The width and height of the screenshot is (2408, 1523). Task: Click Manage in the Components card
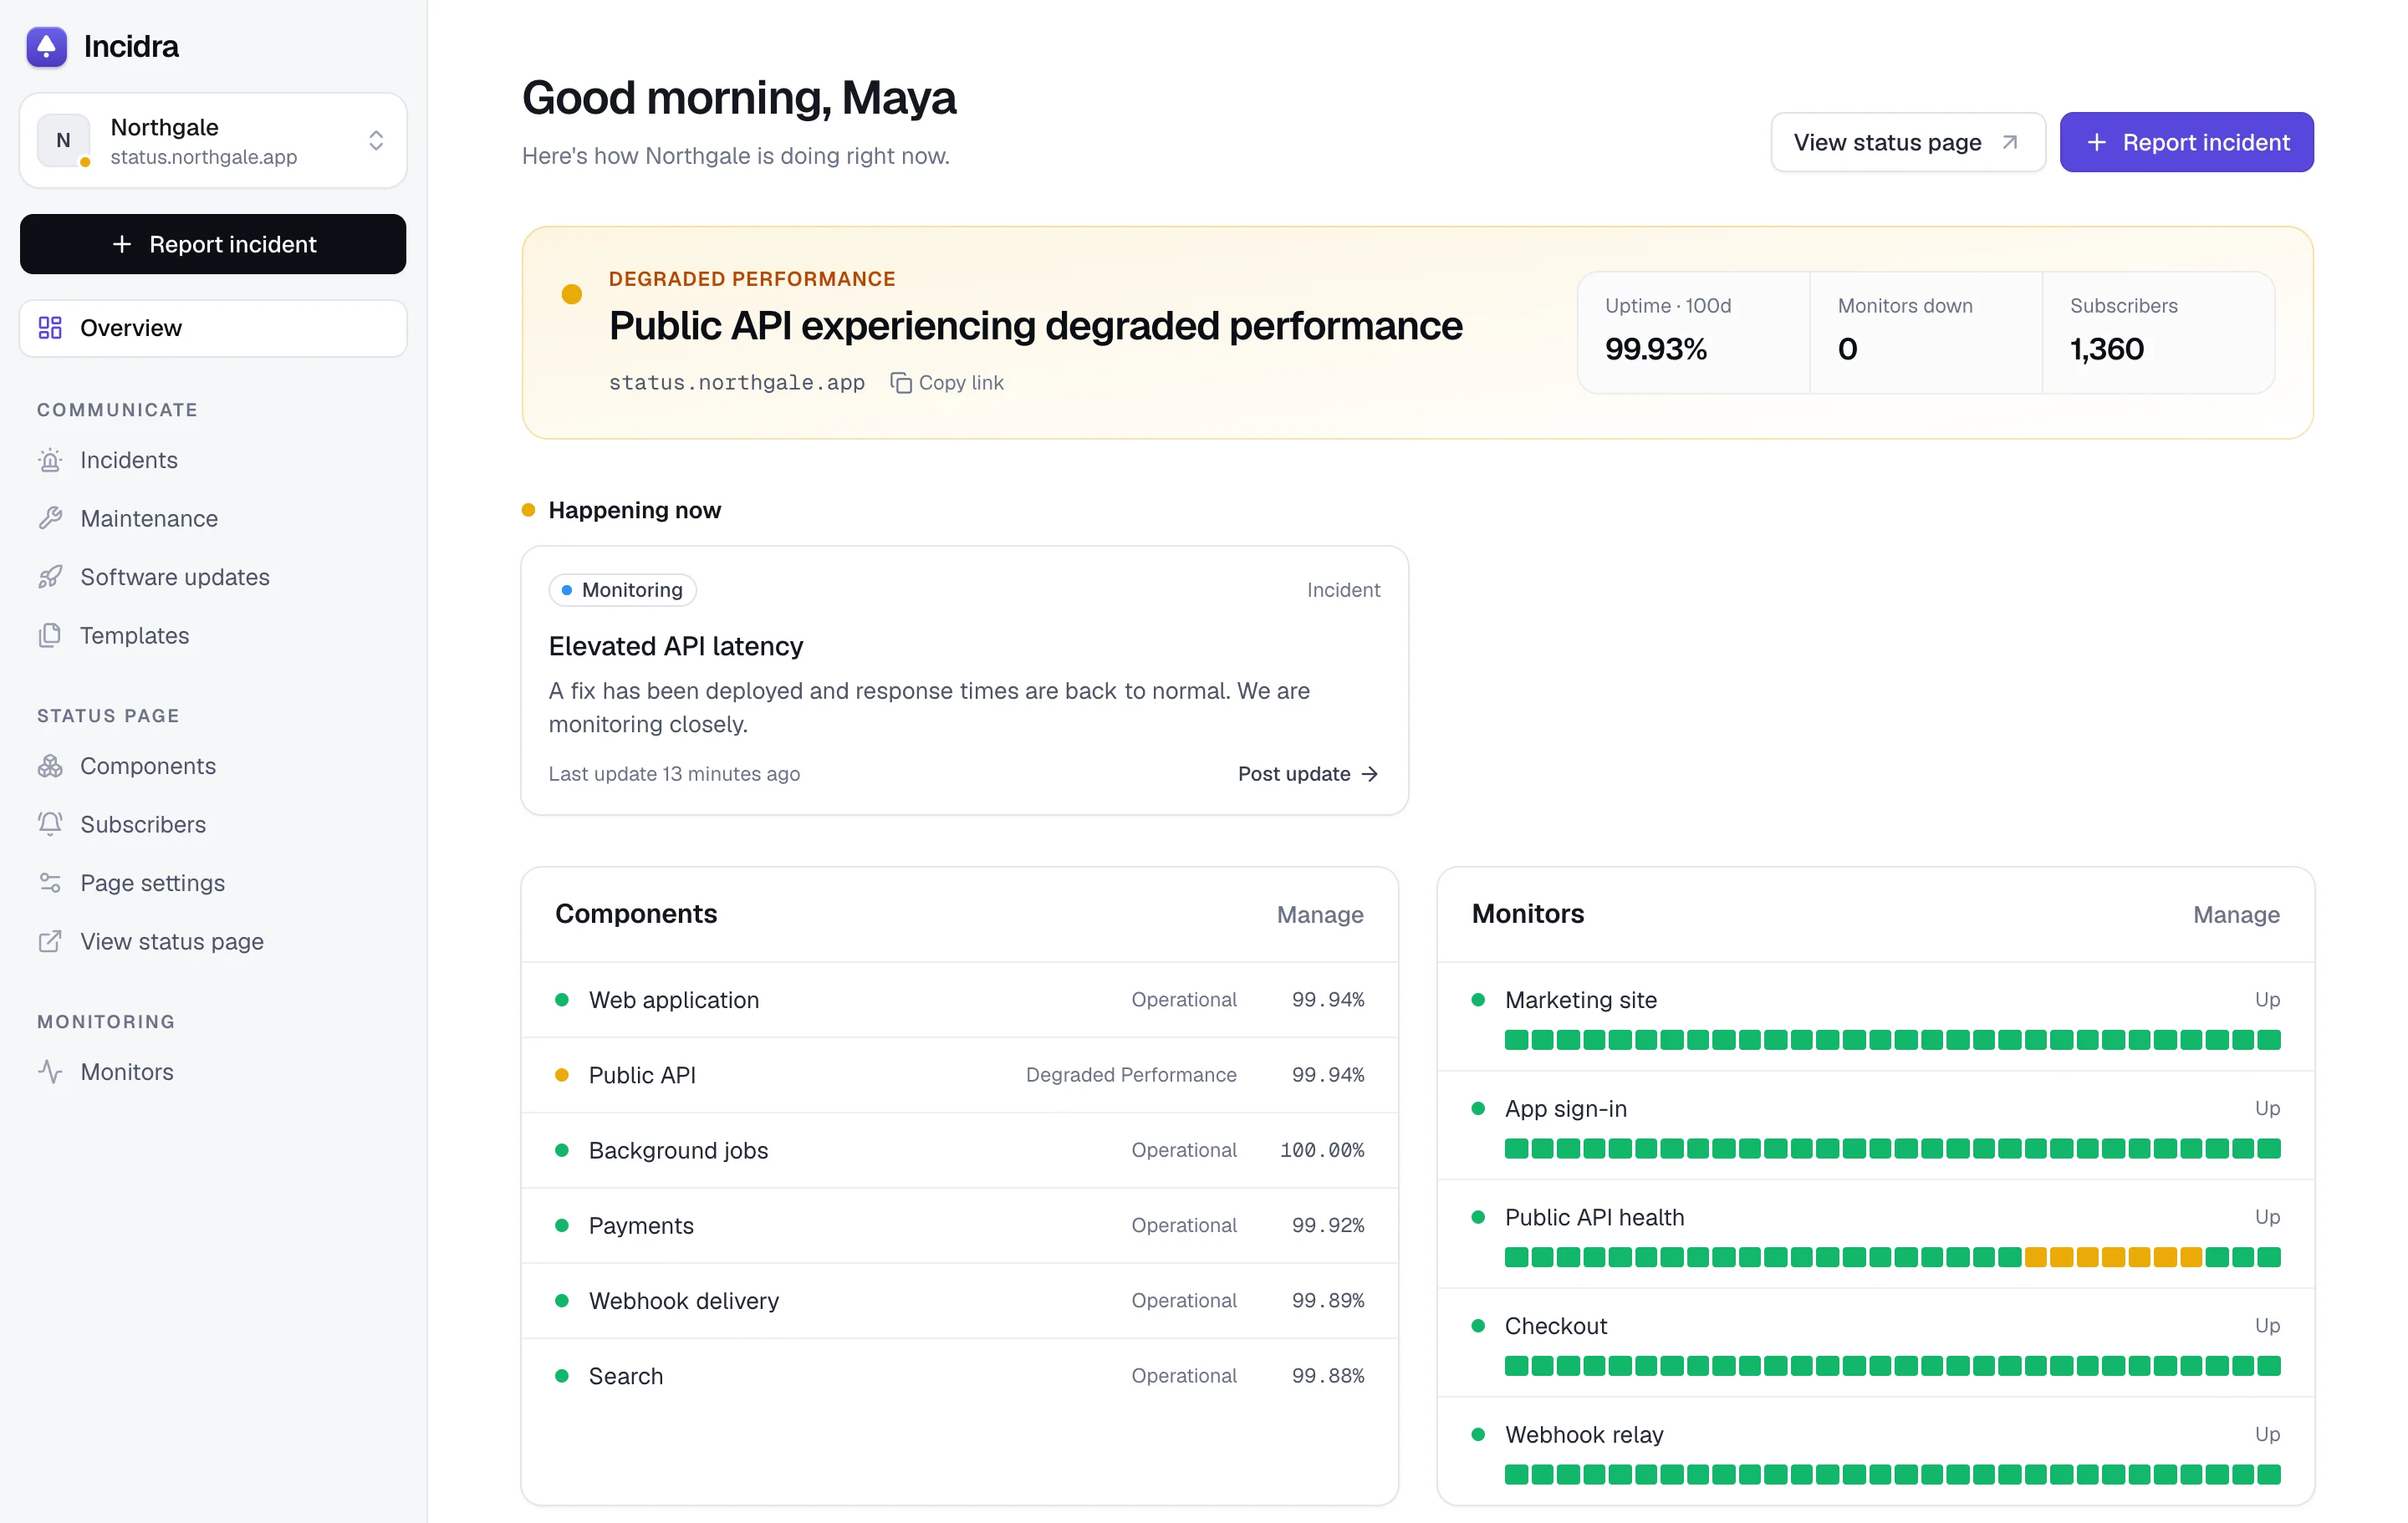(x=1320, y=915)
